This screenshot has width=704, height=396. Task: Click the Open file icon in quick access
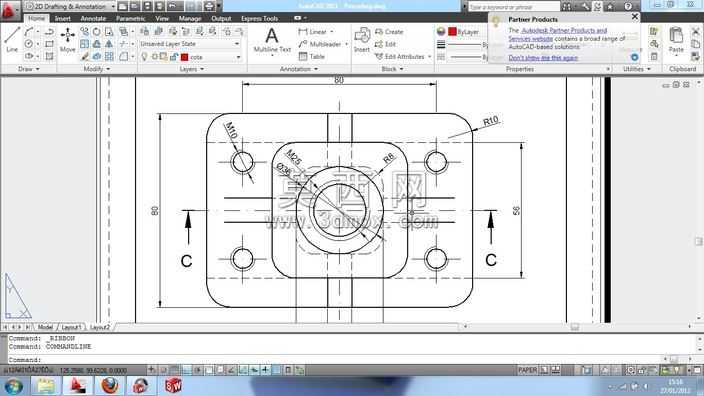(x=135, y=6)
